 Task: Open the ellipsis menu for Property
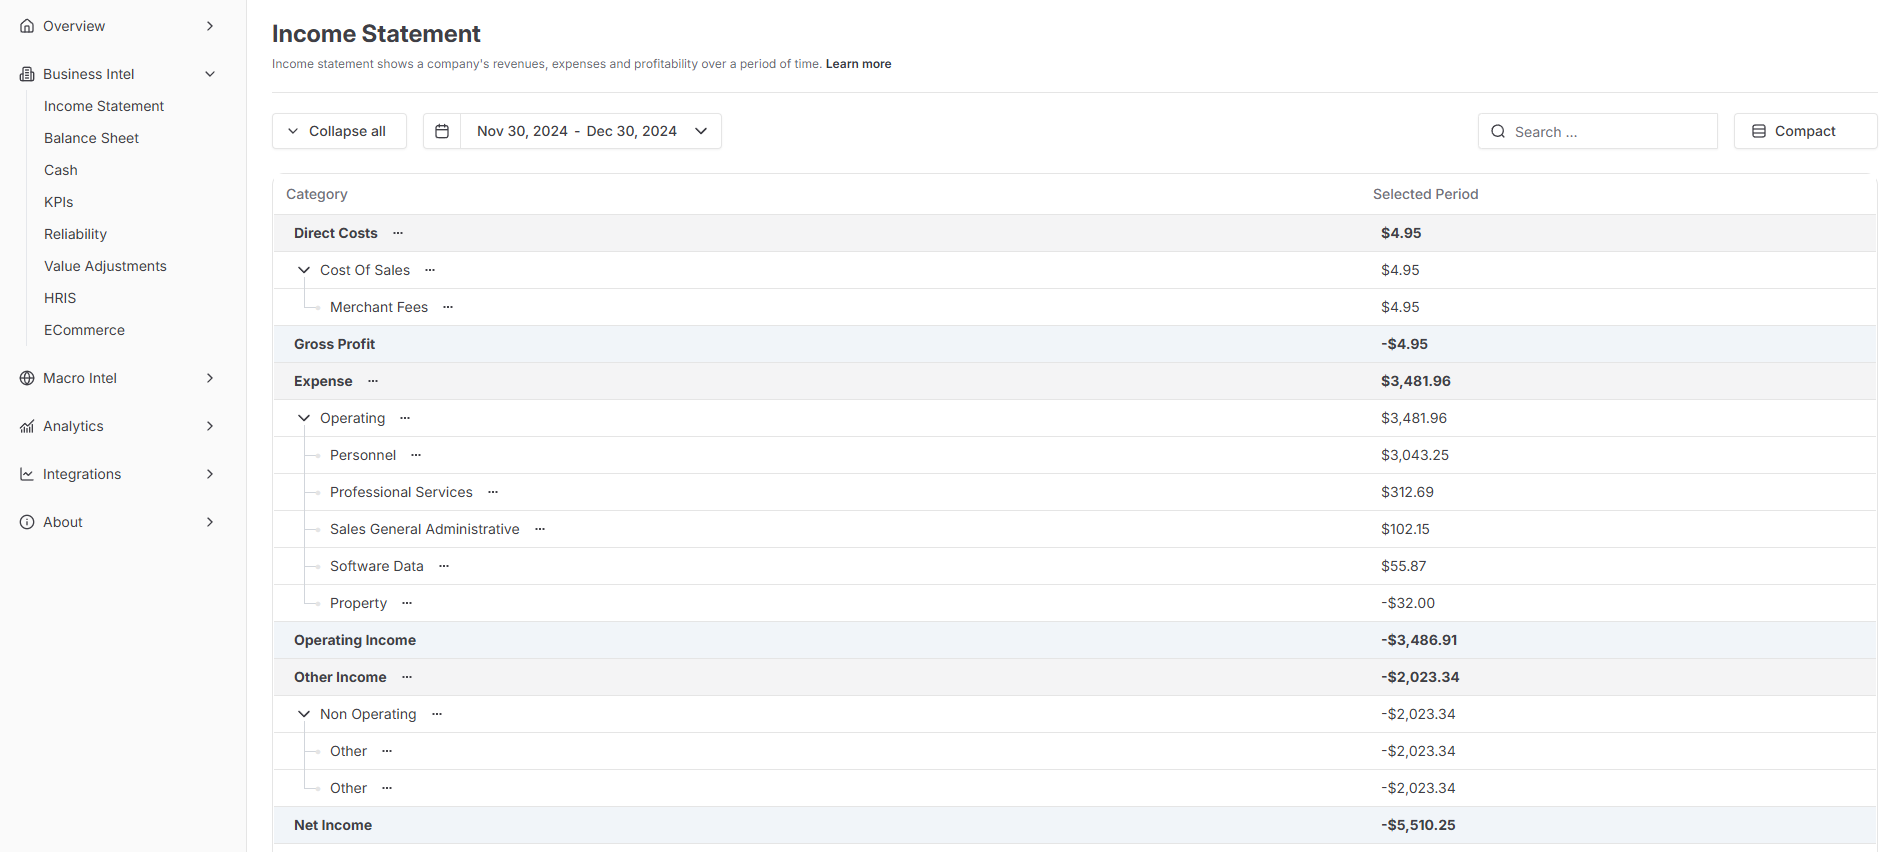407,603
